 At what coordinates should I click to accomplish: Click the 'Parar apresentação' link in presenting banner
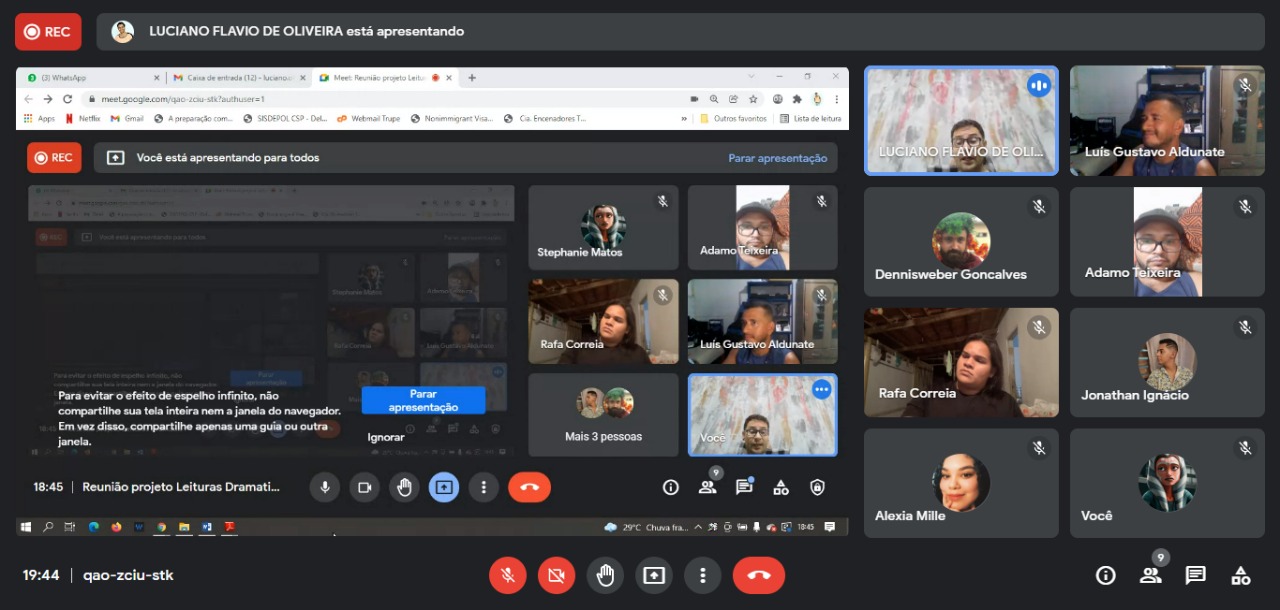pos(777,158)
